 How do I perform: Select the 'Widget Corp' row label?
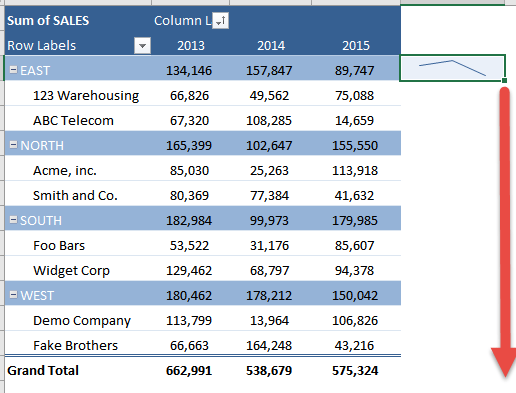click(71, 271)
